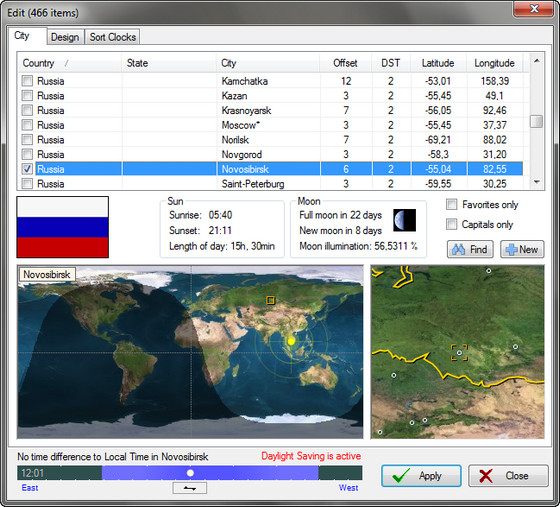Uncheck the Novosibirsk row checkbox
Viewport: 560px width, 507px height.
click(x=27, y=169)
